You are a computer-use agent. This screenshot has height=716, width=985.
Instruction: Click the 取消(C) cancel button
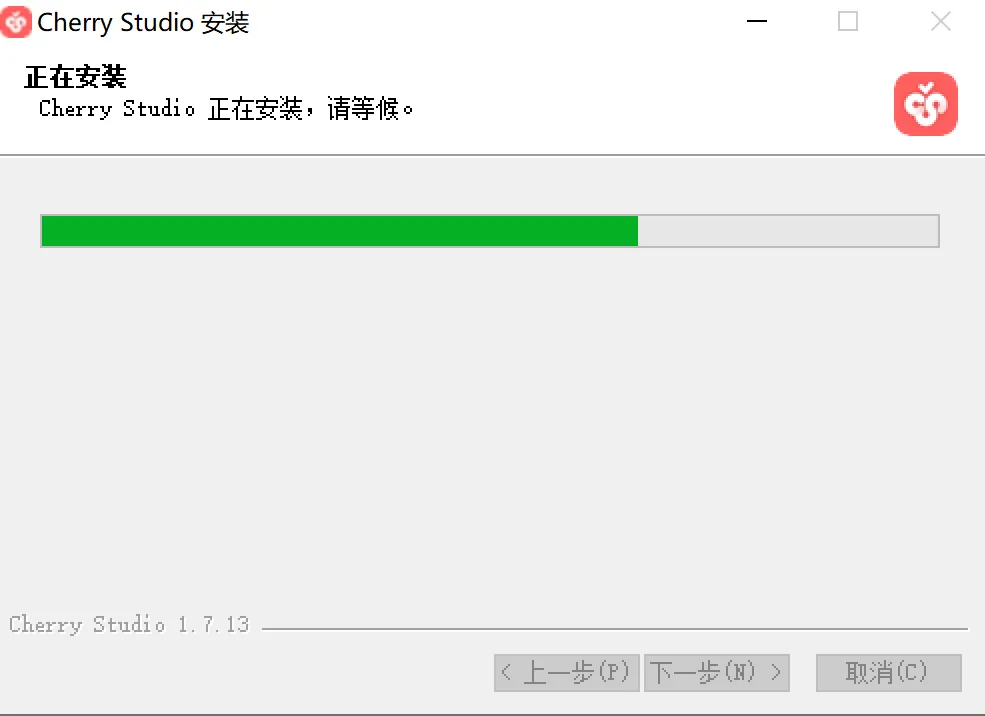coord(889,673)
